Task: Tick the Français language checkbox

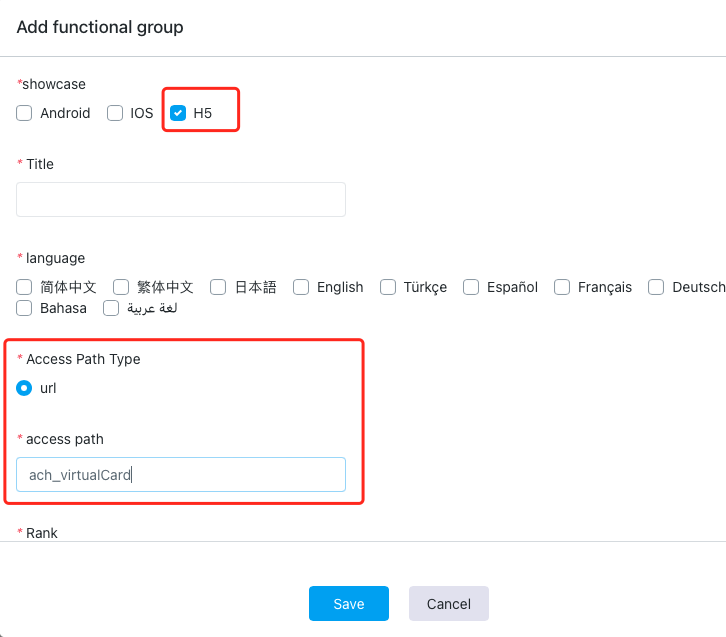Action: 562,287
